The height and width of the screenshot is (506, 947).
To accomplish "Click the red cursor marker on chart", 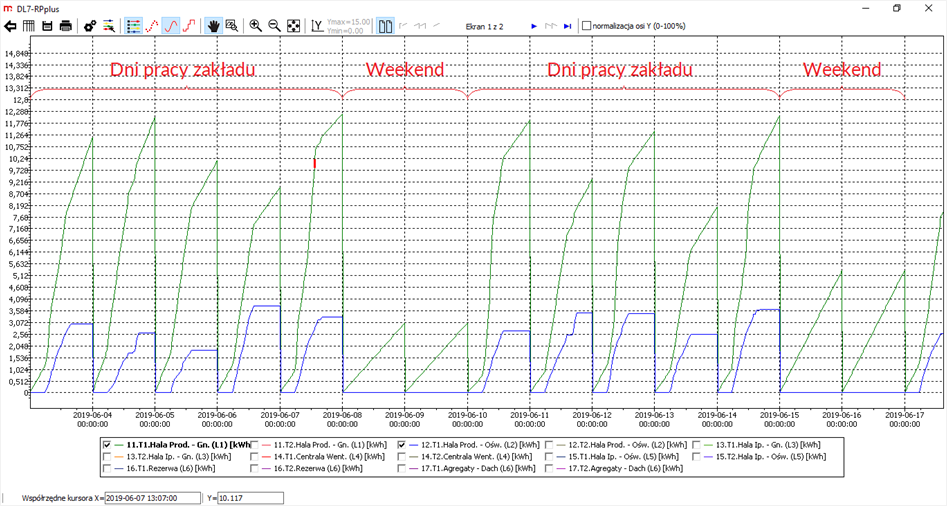I will 315,163.
